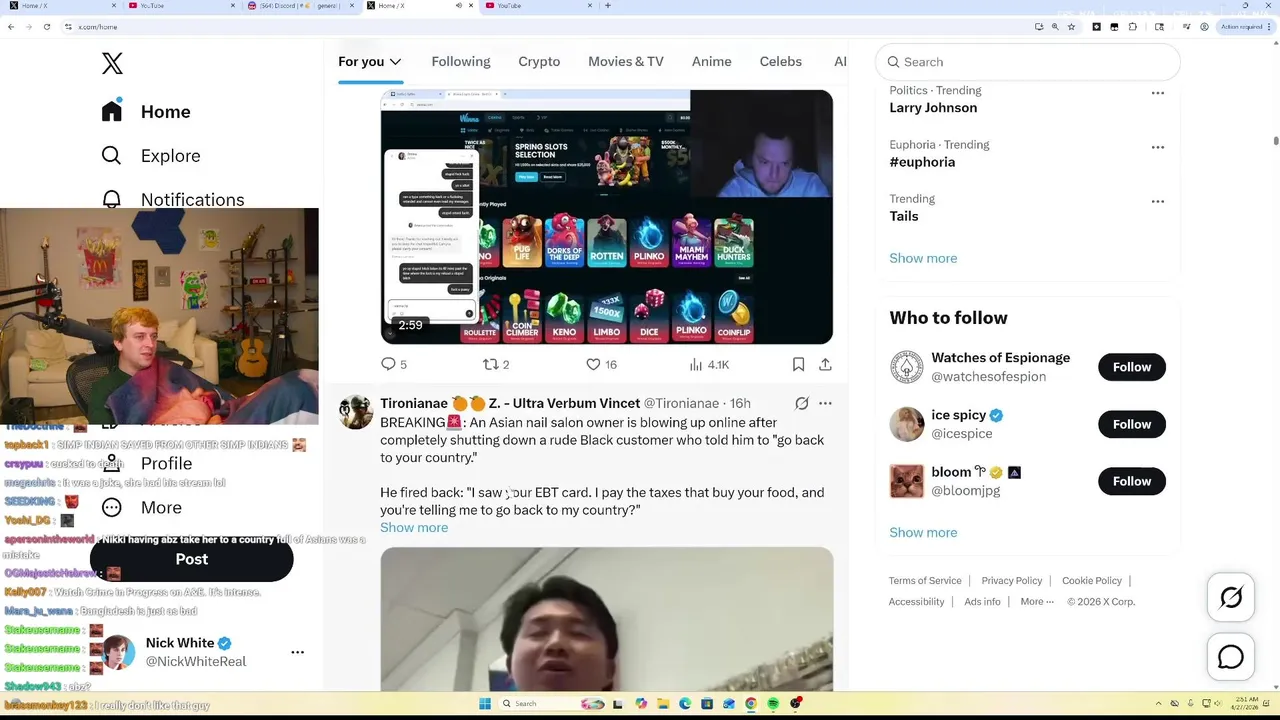This screenshot has height=720, width=1280.
Task: Follow bloom account
Action: pyautogui.click(x=1132, y=481)
